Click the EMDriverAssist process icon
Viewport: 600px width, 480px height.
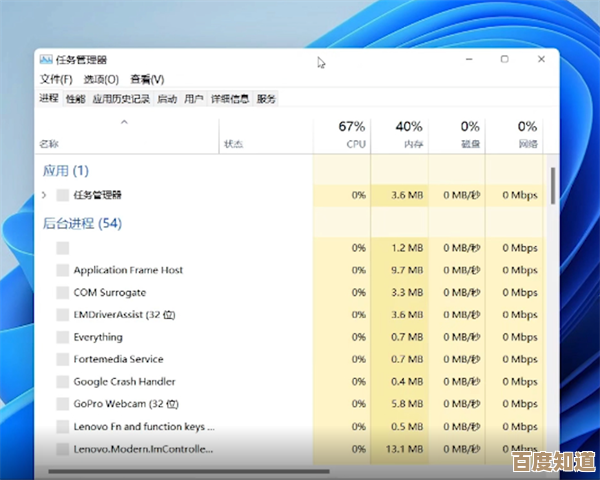click(x=63, y=315)
